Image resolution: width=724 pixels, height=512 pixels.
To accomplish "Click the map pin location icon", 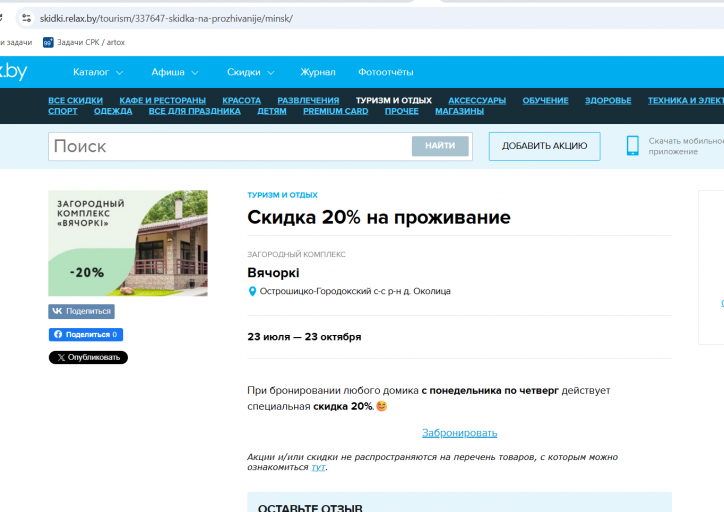I will point(252,291).
